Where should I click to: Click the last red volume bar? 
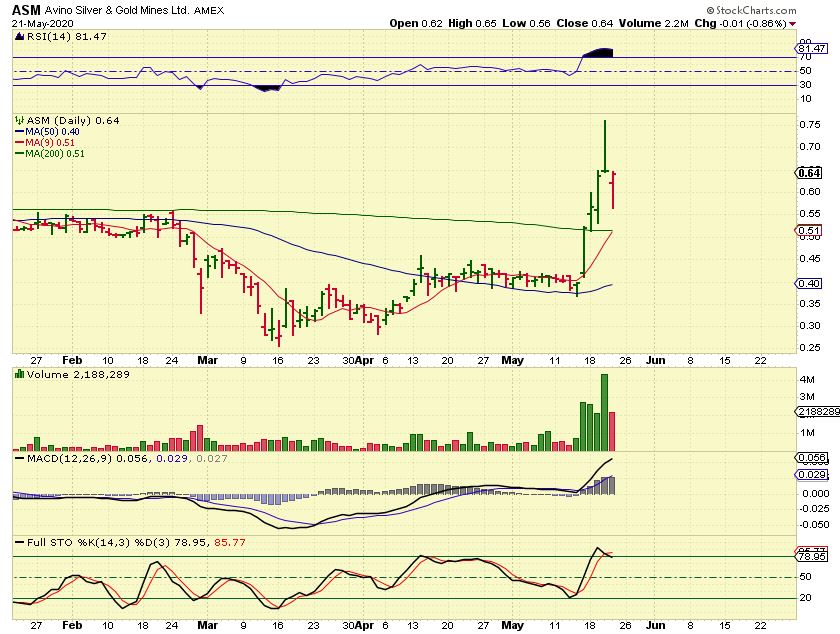click(611, 431)
